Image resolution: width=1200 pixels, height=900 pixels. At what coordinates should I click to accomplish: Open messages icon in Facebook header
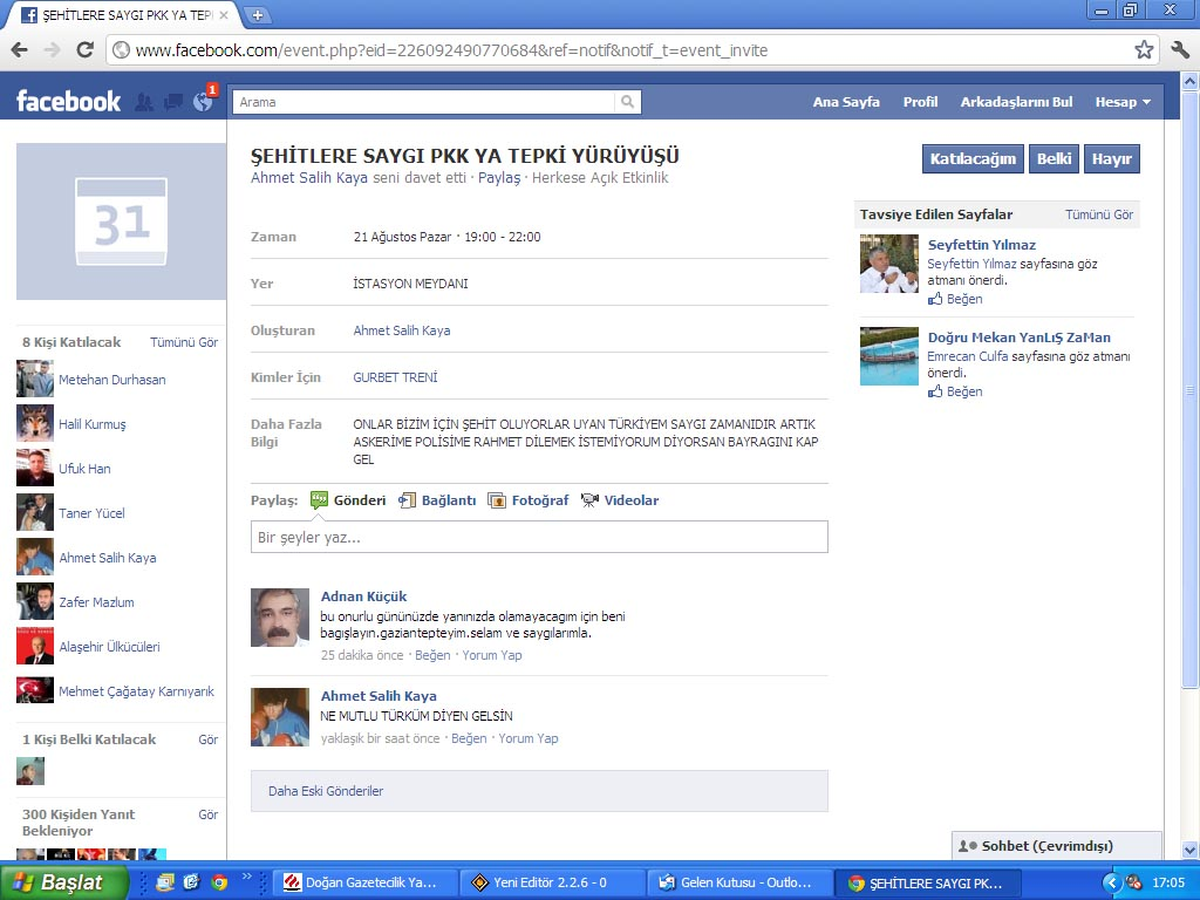[x=173, y=102]
